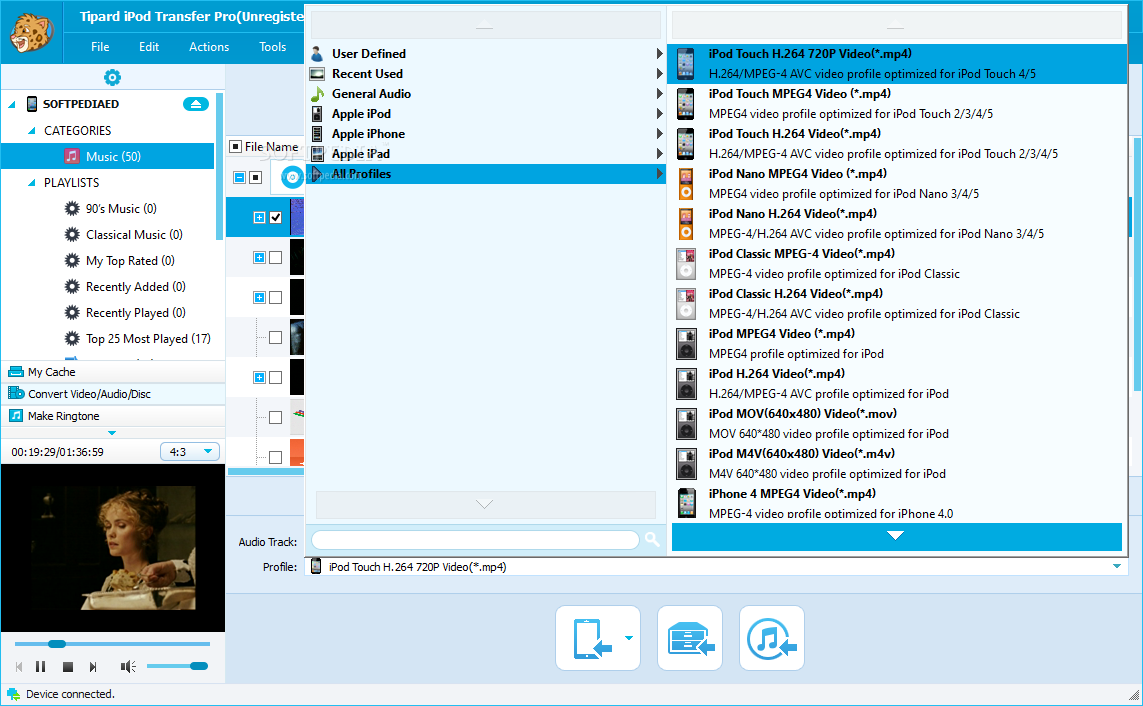Click the video preview thumbnail
Viewport: 1143px width, 706px height.
click(x=113, y=548)
